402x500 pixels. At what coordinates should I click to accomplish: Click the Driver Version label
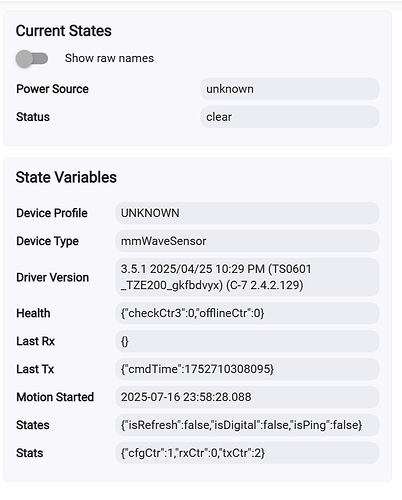coord(53,277)
